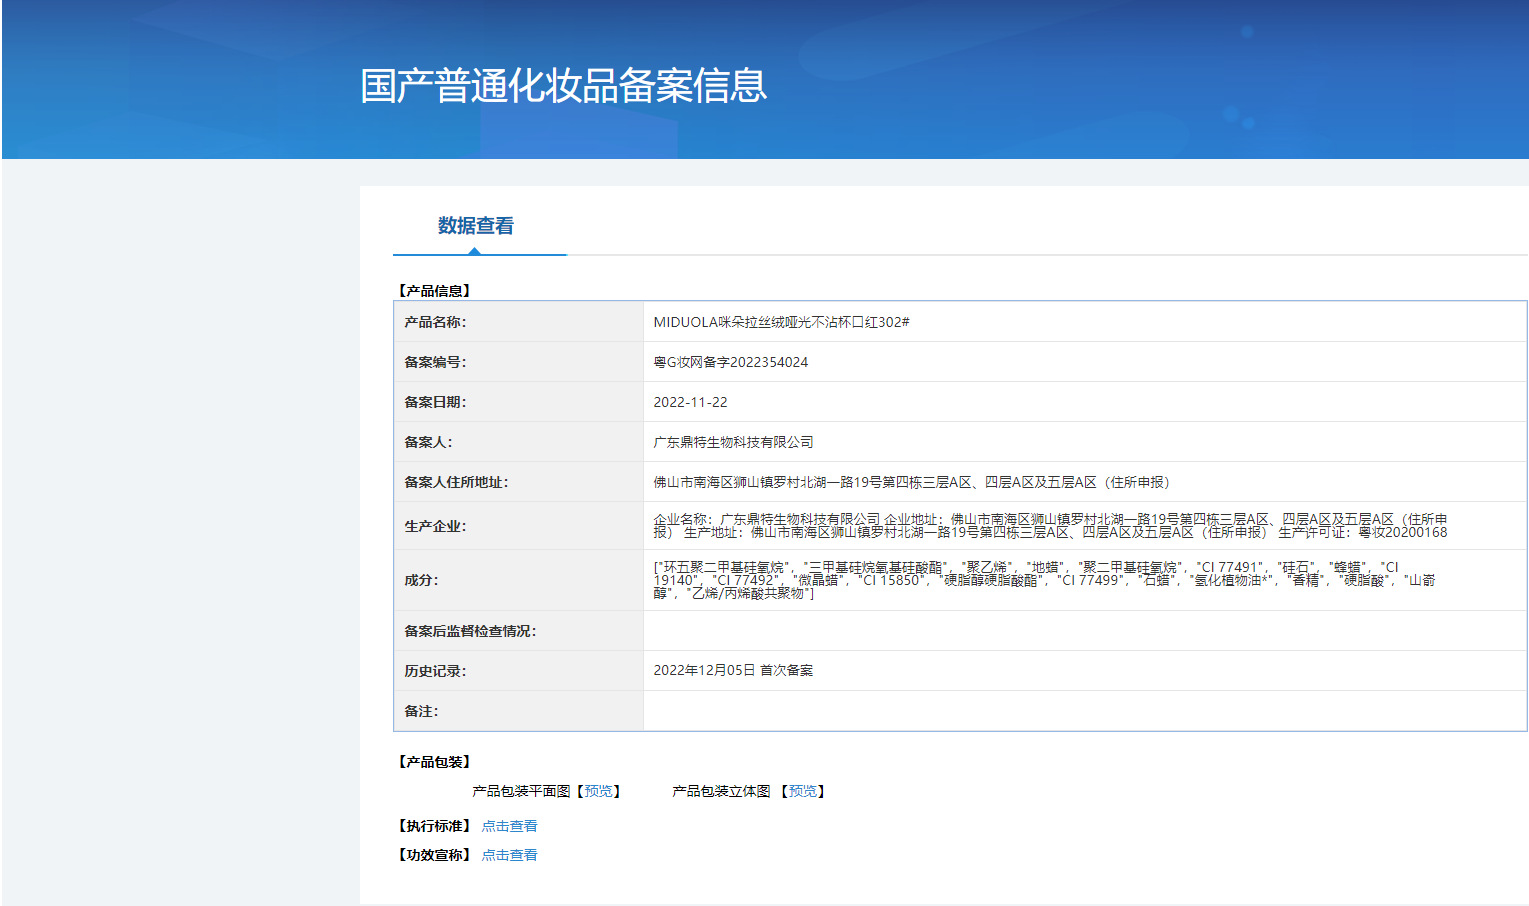The height and width of the screenshot is (906, 1529).
Task: Select the 备案人住所地址 value text
Action: coord(911,482)
